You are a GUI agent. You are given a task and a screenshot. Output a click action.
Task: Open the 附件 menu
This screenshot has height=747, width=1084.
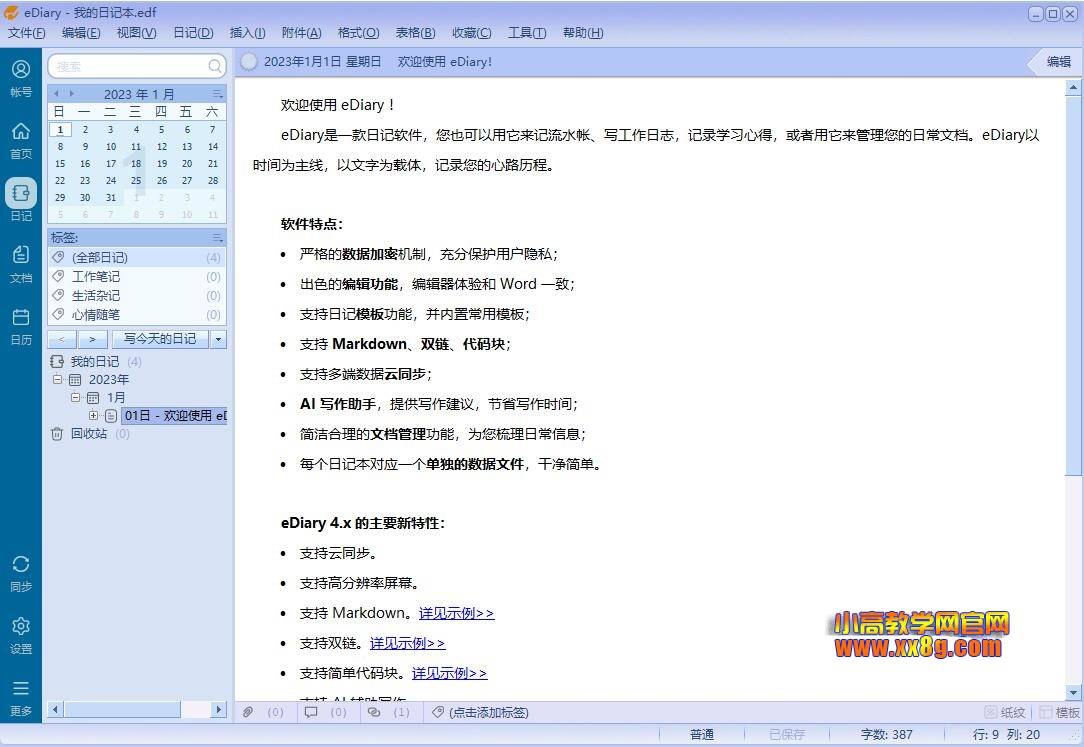click(301, 32)
